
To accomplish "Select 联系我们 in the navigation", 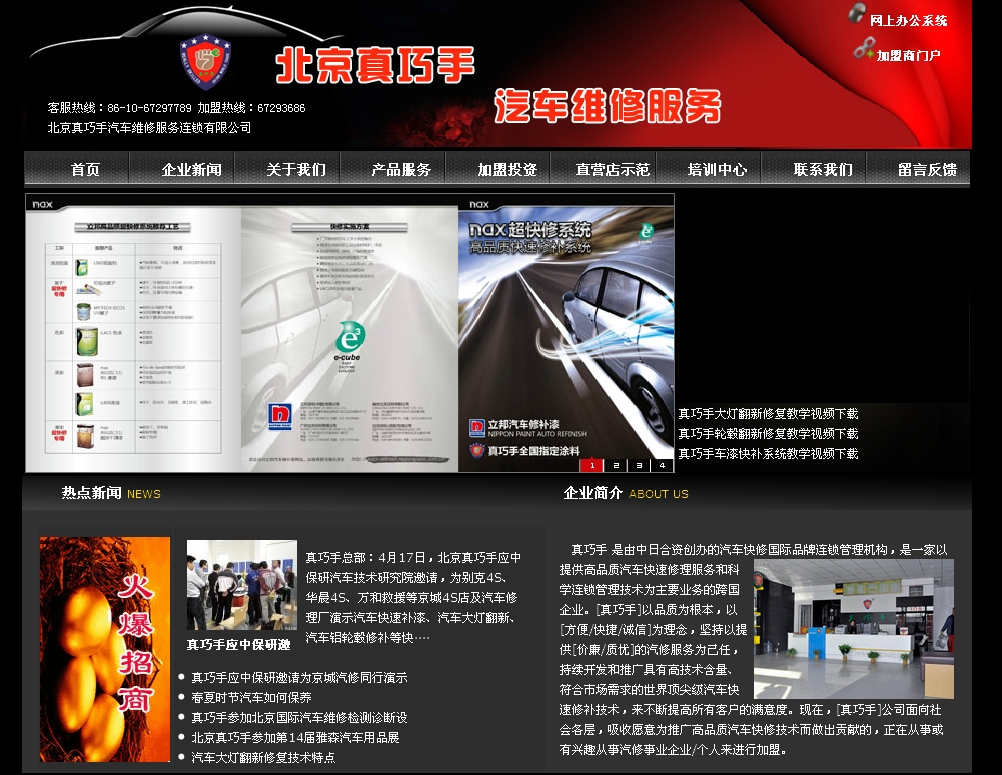I will click(823, 169).
